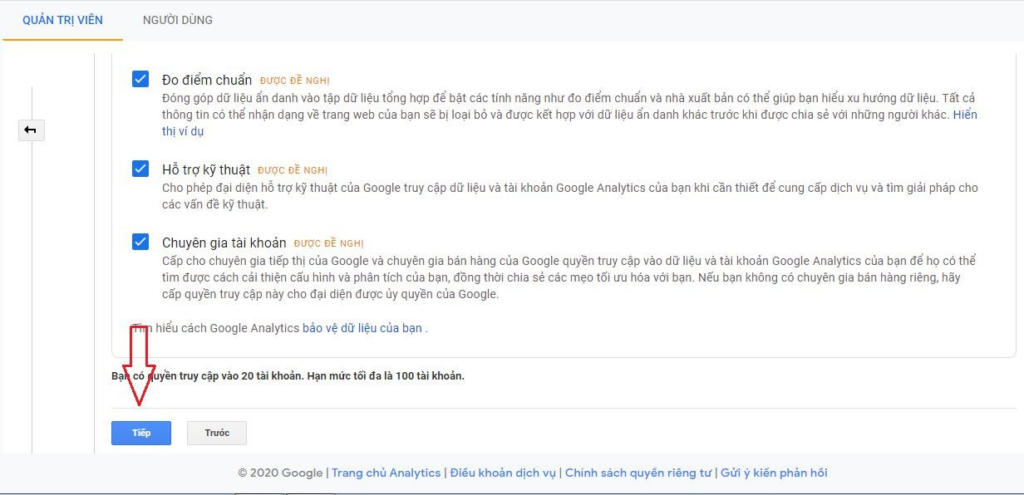Click the ĐƯỢC ĐỀ NGHỊ badge beside Đo điểm chuẩn
The image size is (1024, 495).
(294, 80)
